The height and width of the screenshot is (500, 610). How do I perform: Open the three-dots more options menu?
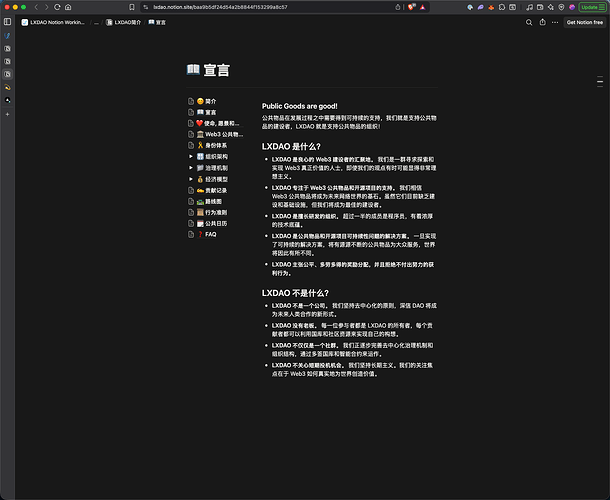[x=553, y=21]
